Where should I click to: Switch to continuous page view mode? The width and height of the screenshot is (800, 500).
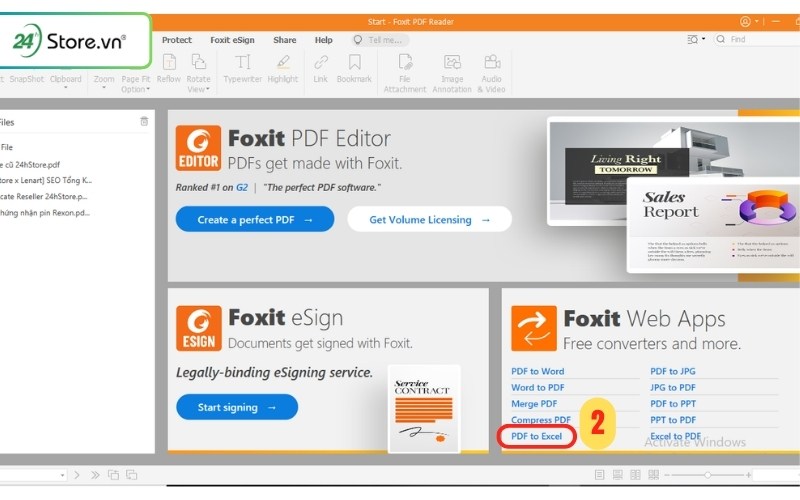(617, 475)
